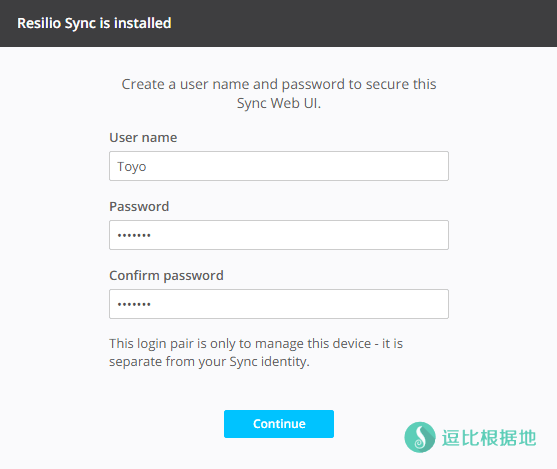Viewport: 557px width, 469px height.
Task: Click the word "Continue" on the button
Action: [x=279, y=424]
